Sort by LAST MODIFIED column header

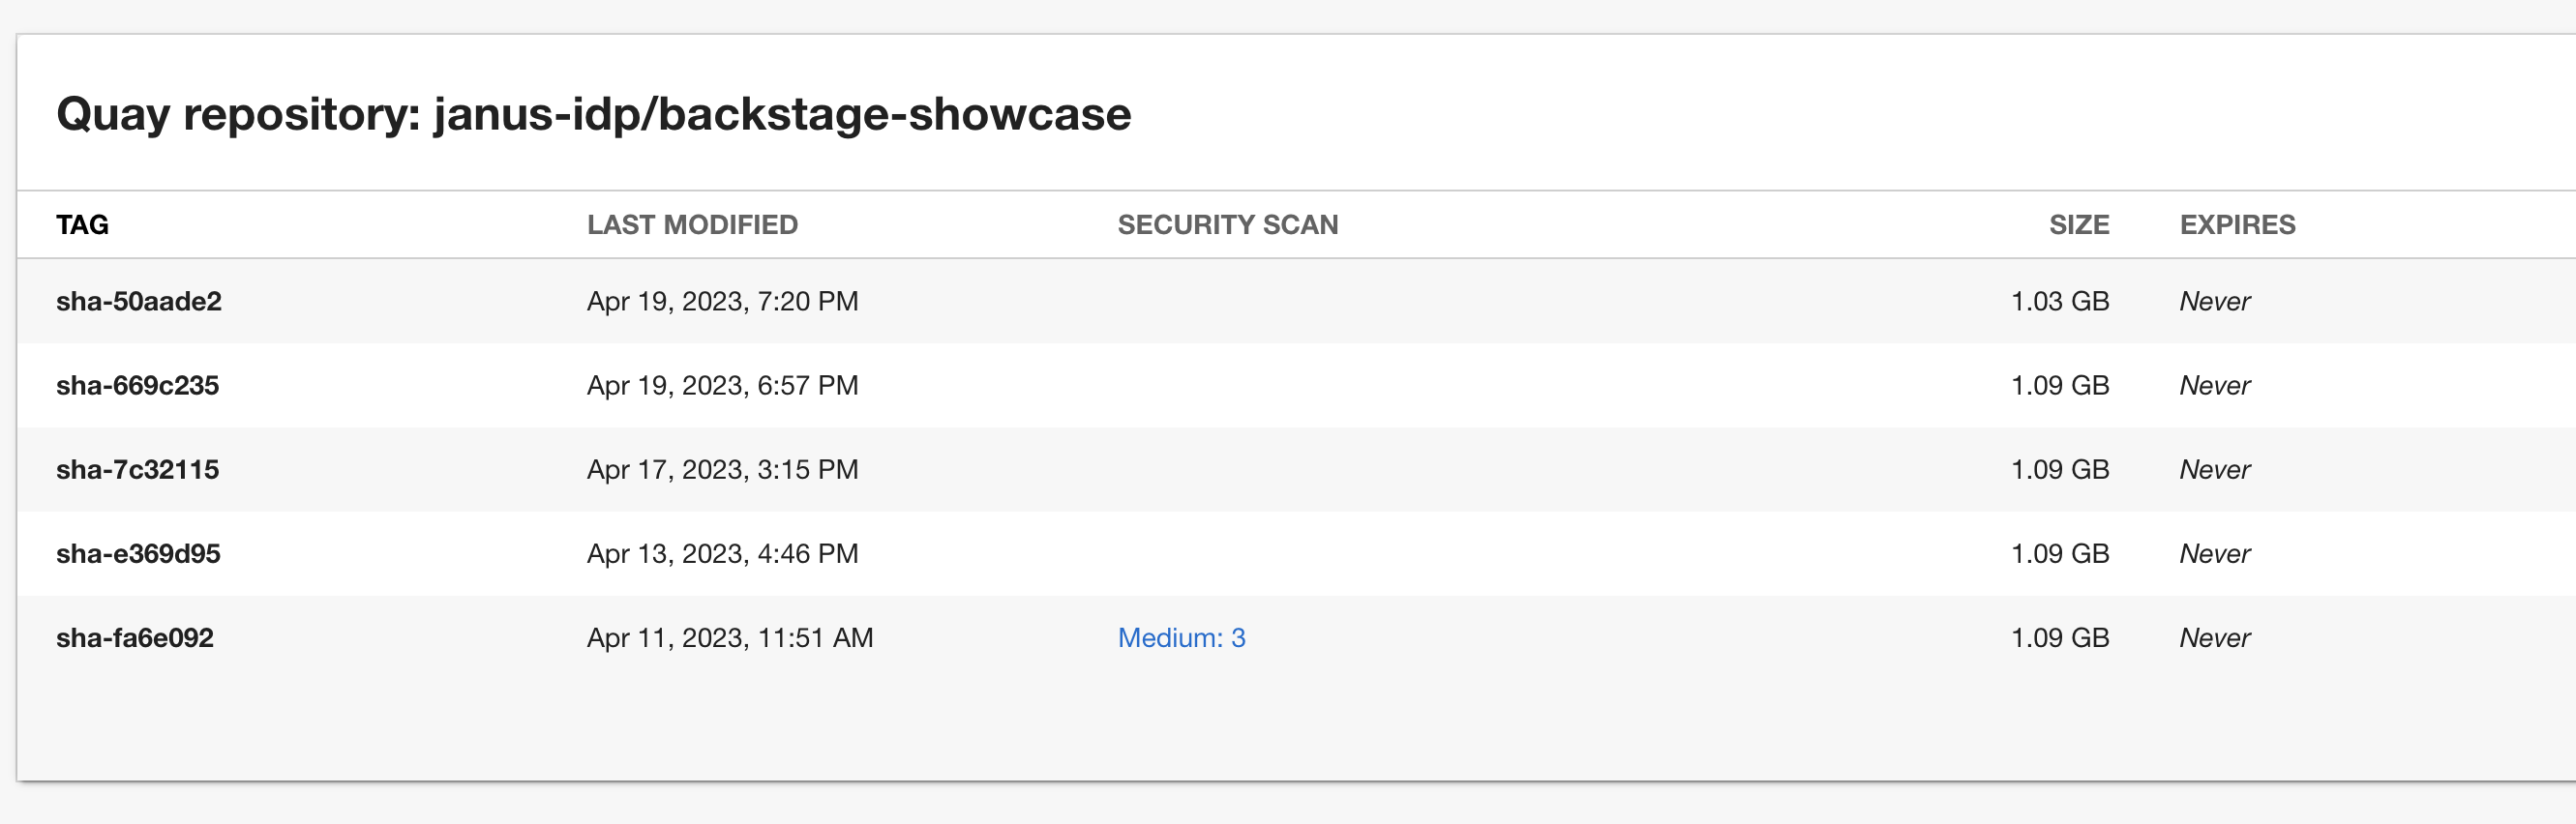point(693,224)
